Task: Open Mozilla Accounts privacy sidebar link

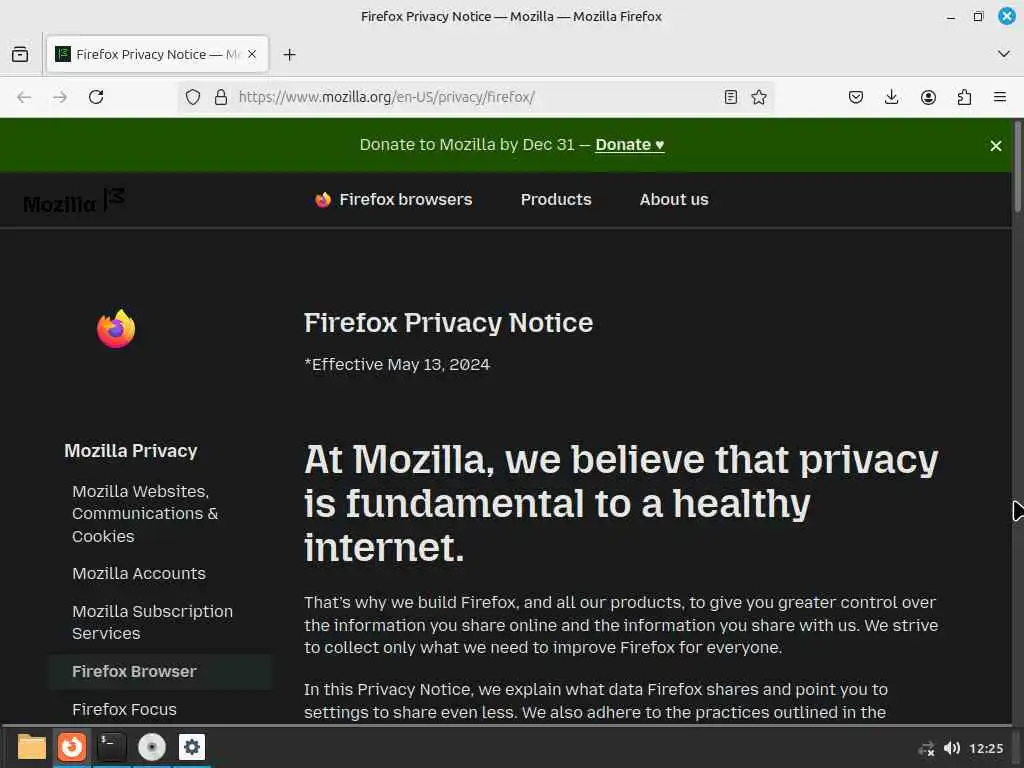Action: pyautogui.click(x=139, y=574)
